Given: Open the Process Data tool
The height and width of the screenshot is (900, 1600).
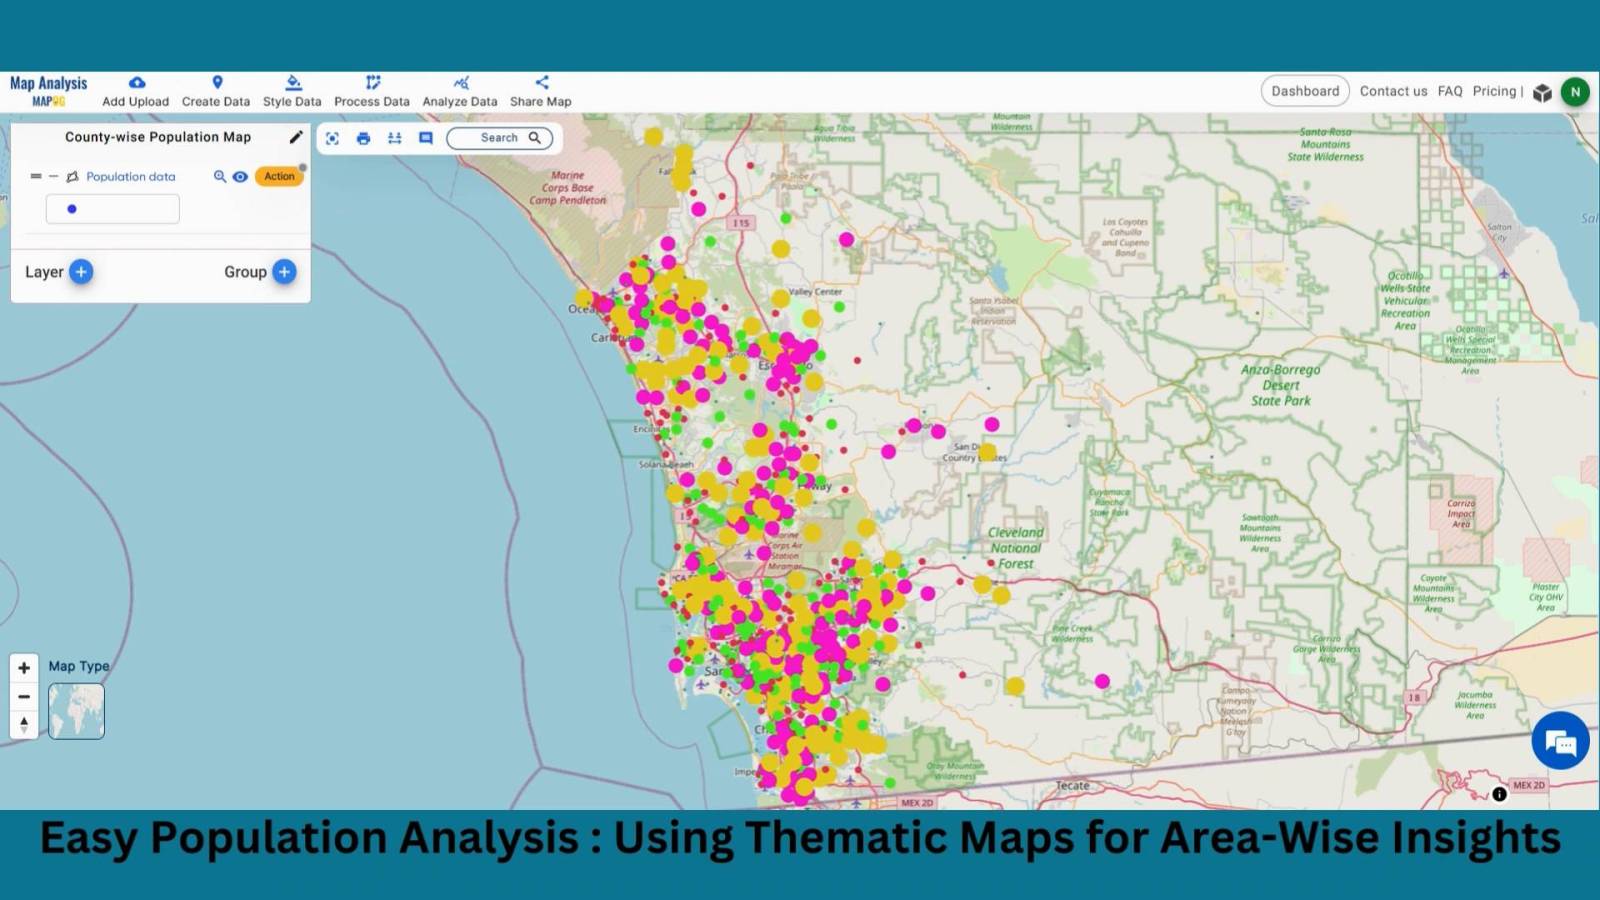Looking at the screenshot, I should 372,90.
